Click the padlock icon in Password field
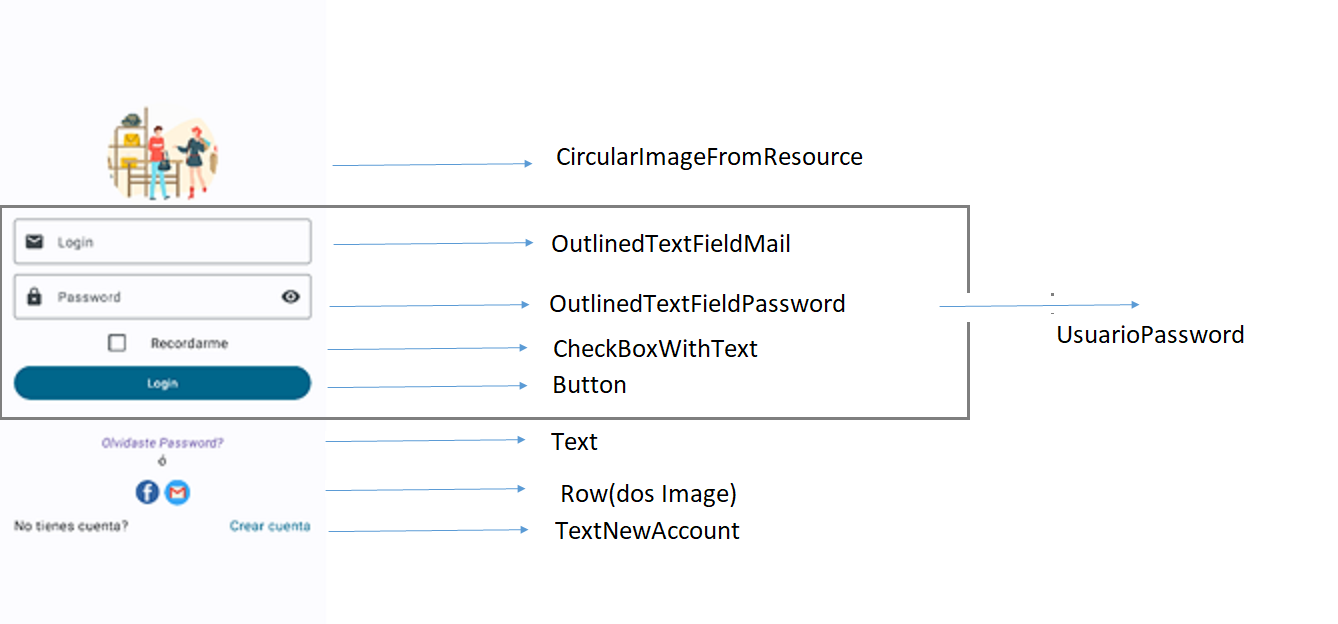This screenshot has width=1338, height=624. pyautogui.click(x=35, y=297)
